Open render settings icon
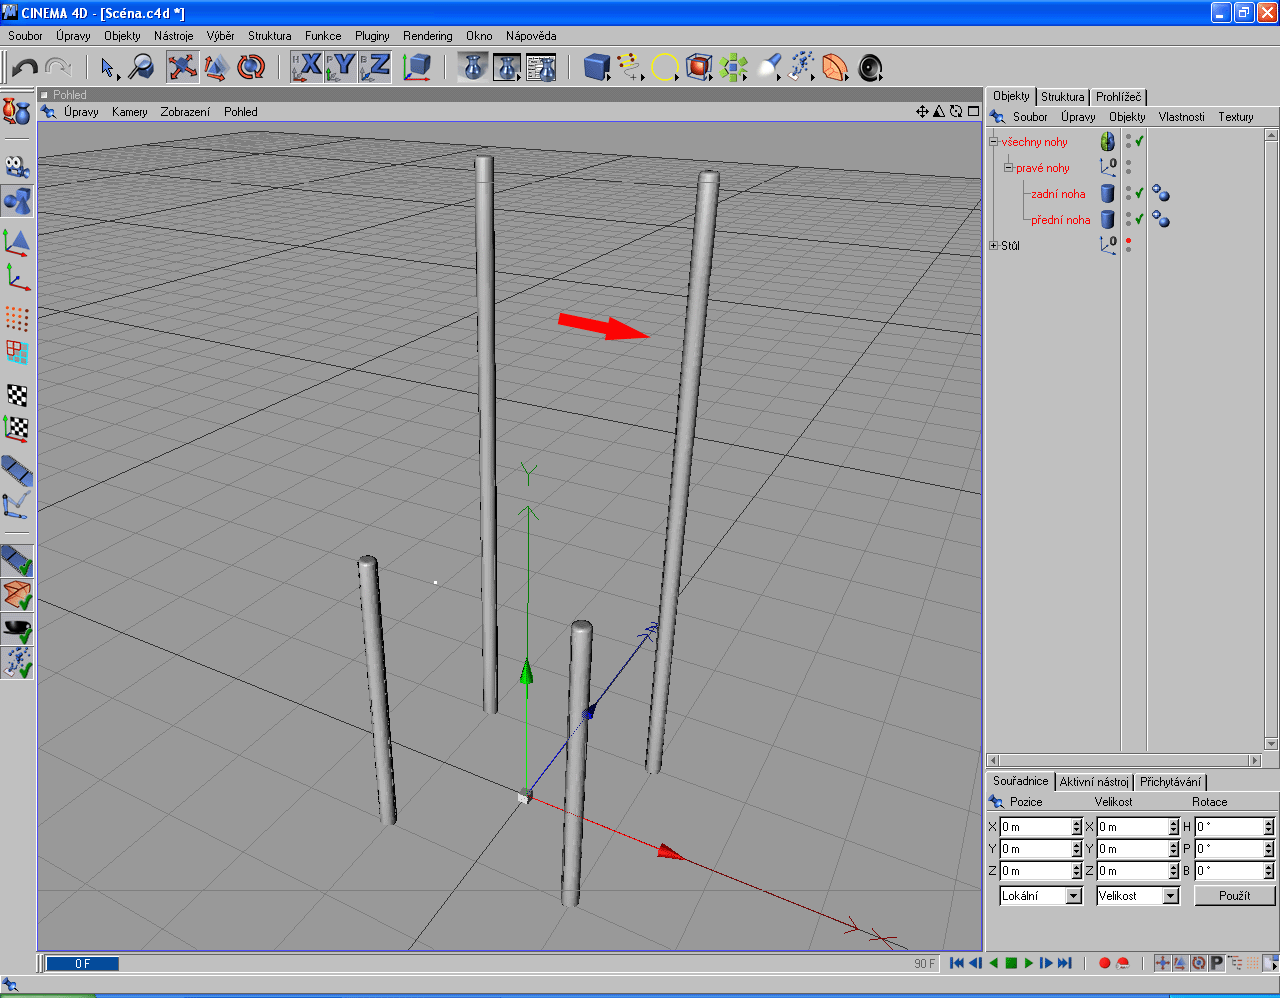 point(541,67)
